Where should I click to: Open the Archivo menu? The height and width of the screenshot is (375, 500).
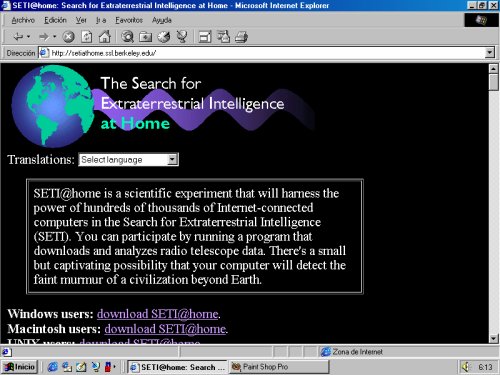(23, 20)
